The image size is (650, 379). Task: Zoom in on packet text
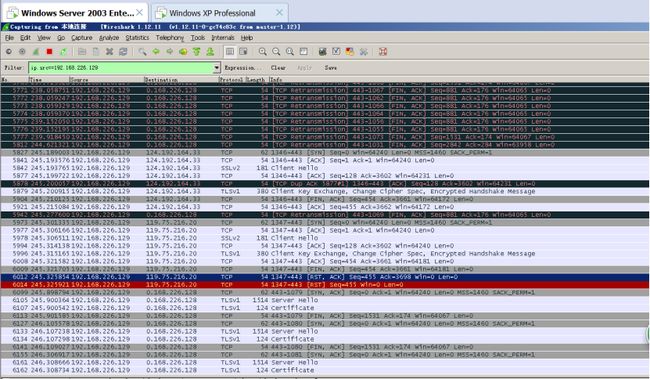point(262,52)
